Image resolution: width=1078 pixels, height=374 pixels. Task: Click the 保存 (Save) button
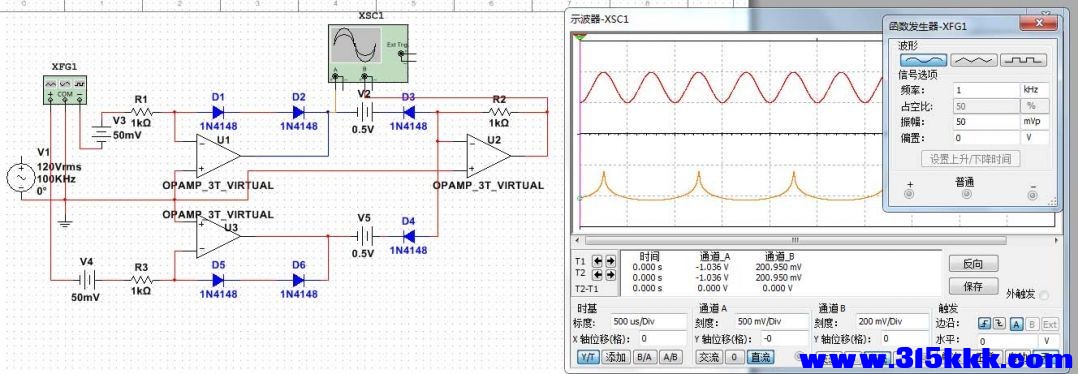973,286
